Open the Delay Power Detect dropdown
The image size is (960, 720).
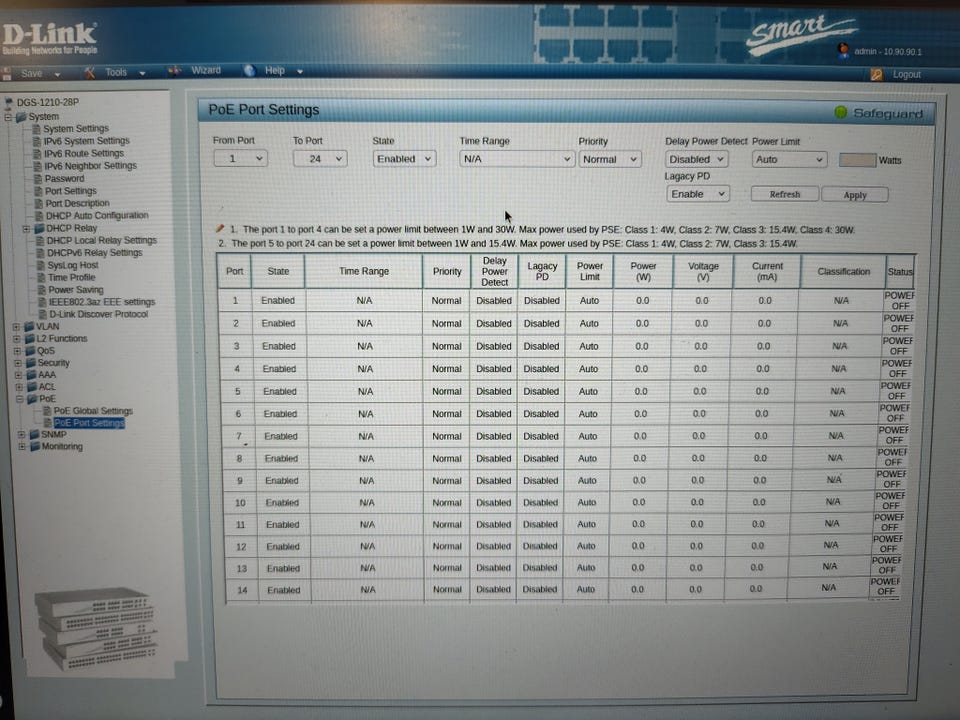pos(696,159)
